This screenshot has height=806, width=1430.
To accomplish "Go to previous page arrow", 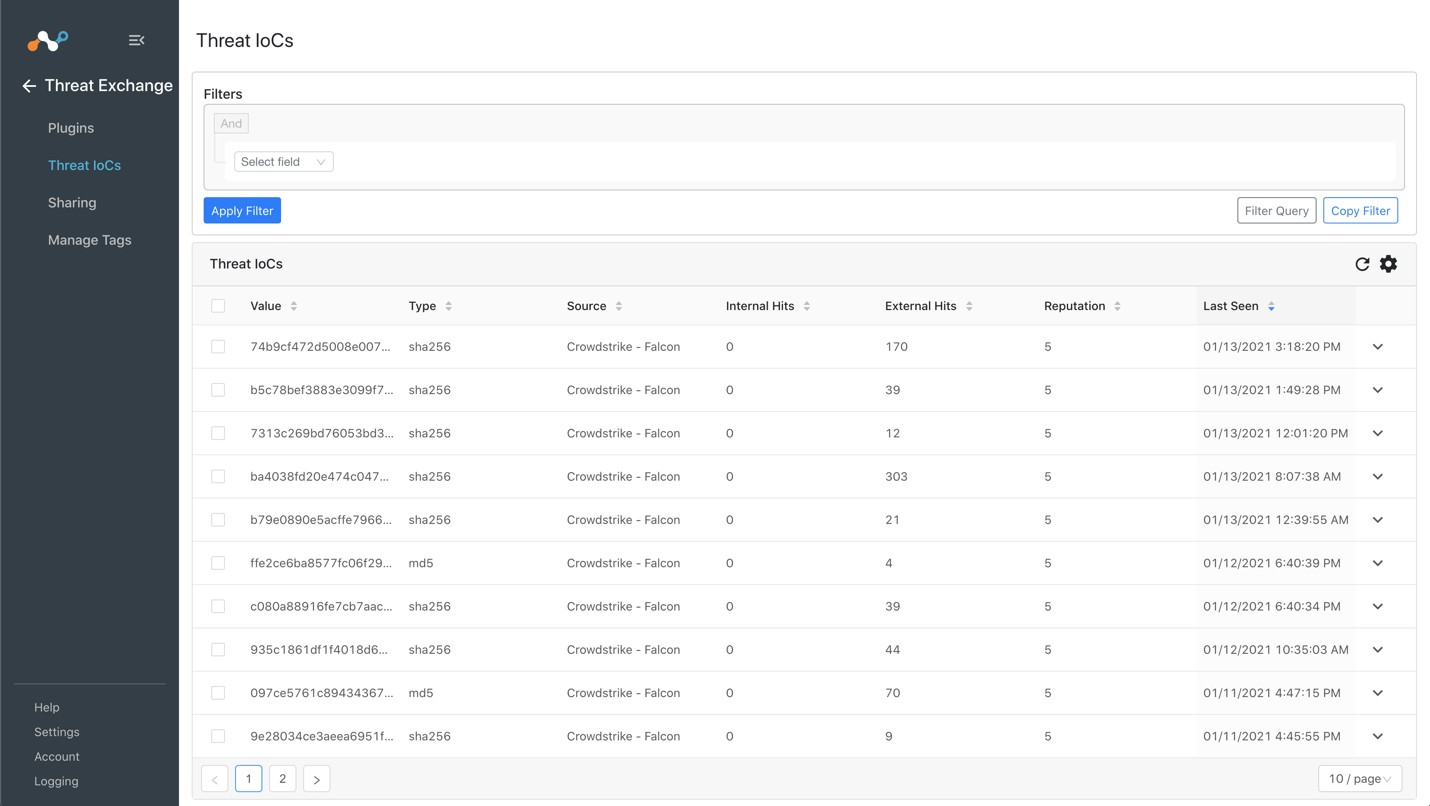I will pos(215,779).
